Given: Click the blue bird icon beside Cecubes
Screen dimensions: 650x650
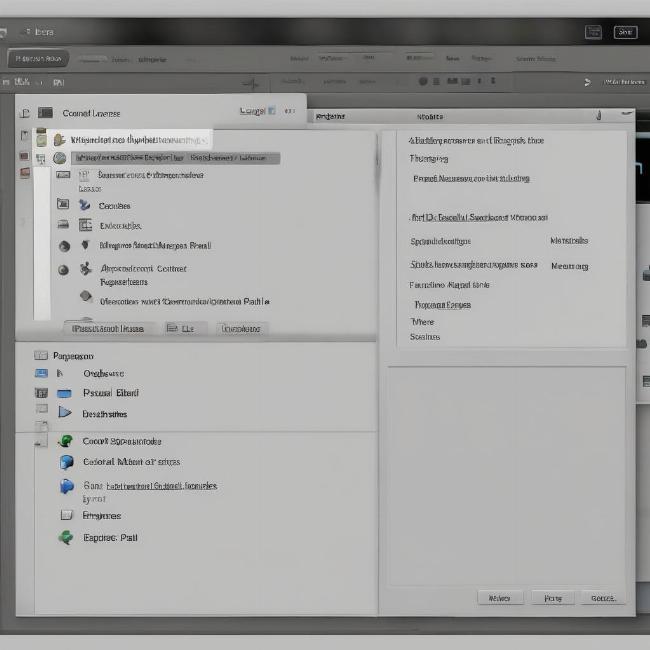Looking at the screenshot, I should [x=85, y=204].
